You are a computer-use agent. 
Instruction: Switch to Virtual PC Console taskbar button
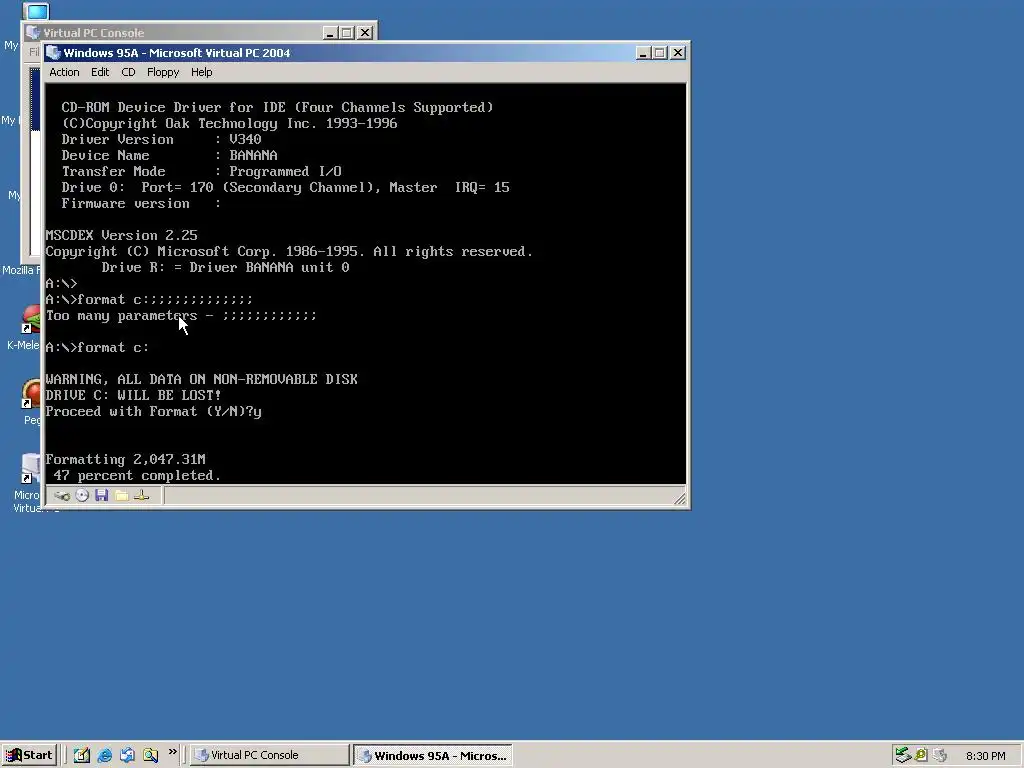pos(270,755)
